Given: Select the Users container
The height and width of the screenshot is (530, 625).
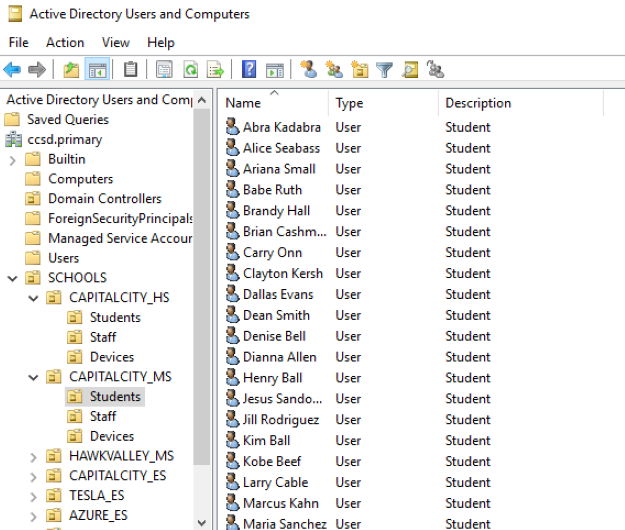Looking at the screenshot, I should point(63,258).
